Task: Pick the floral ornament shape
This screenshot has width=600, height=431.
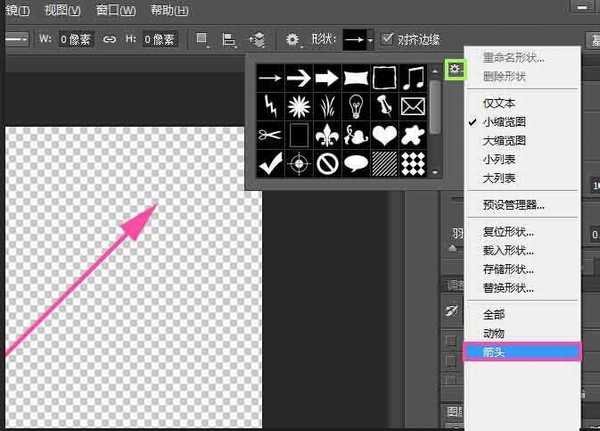Action: [355, 135]
